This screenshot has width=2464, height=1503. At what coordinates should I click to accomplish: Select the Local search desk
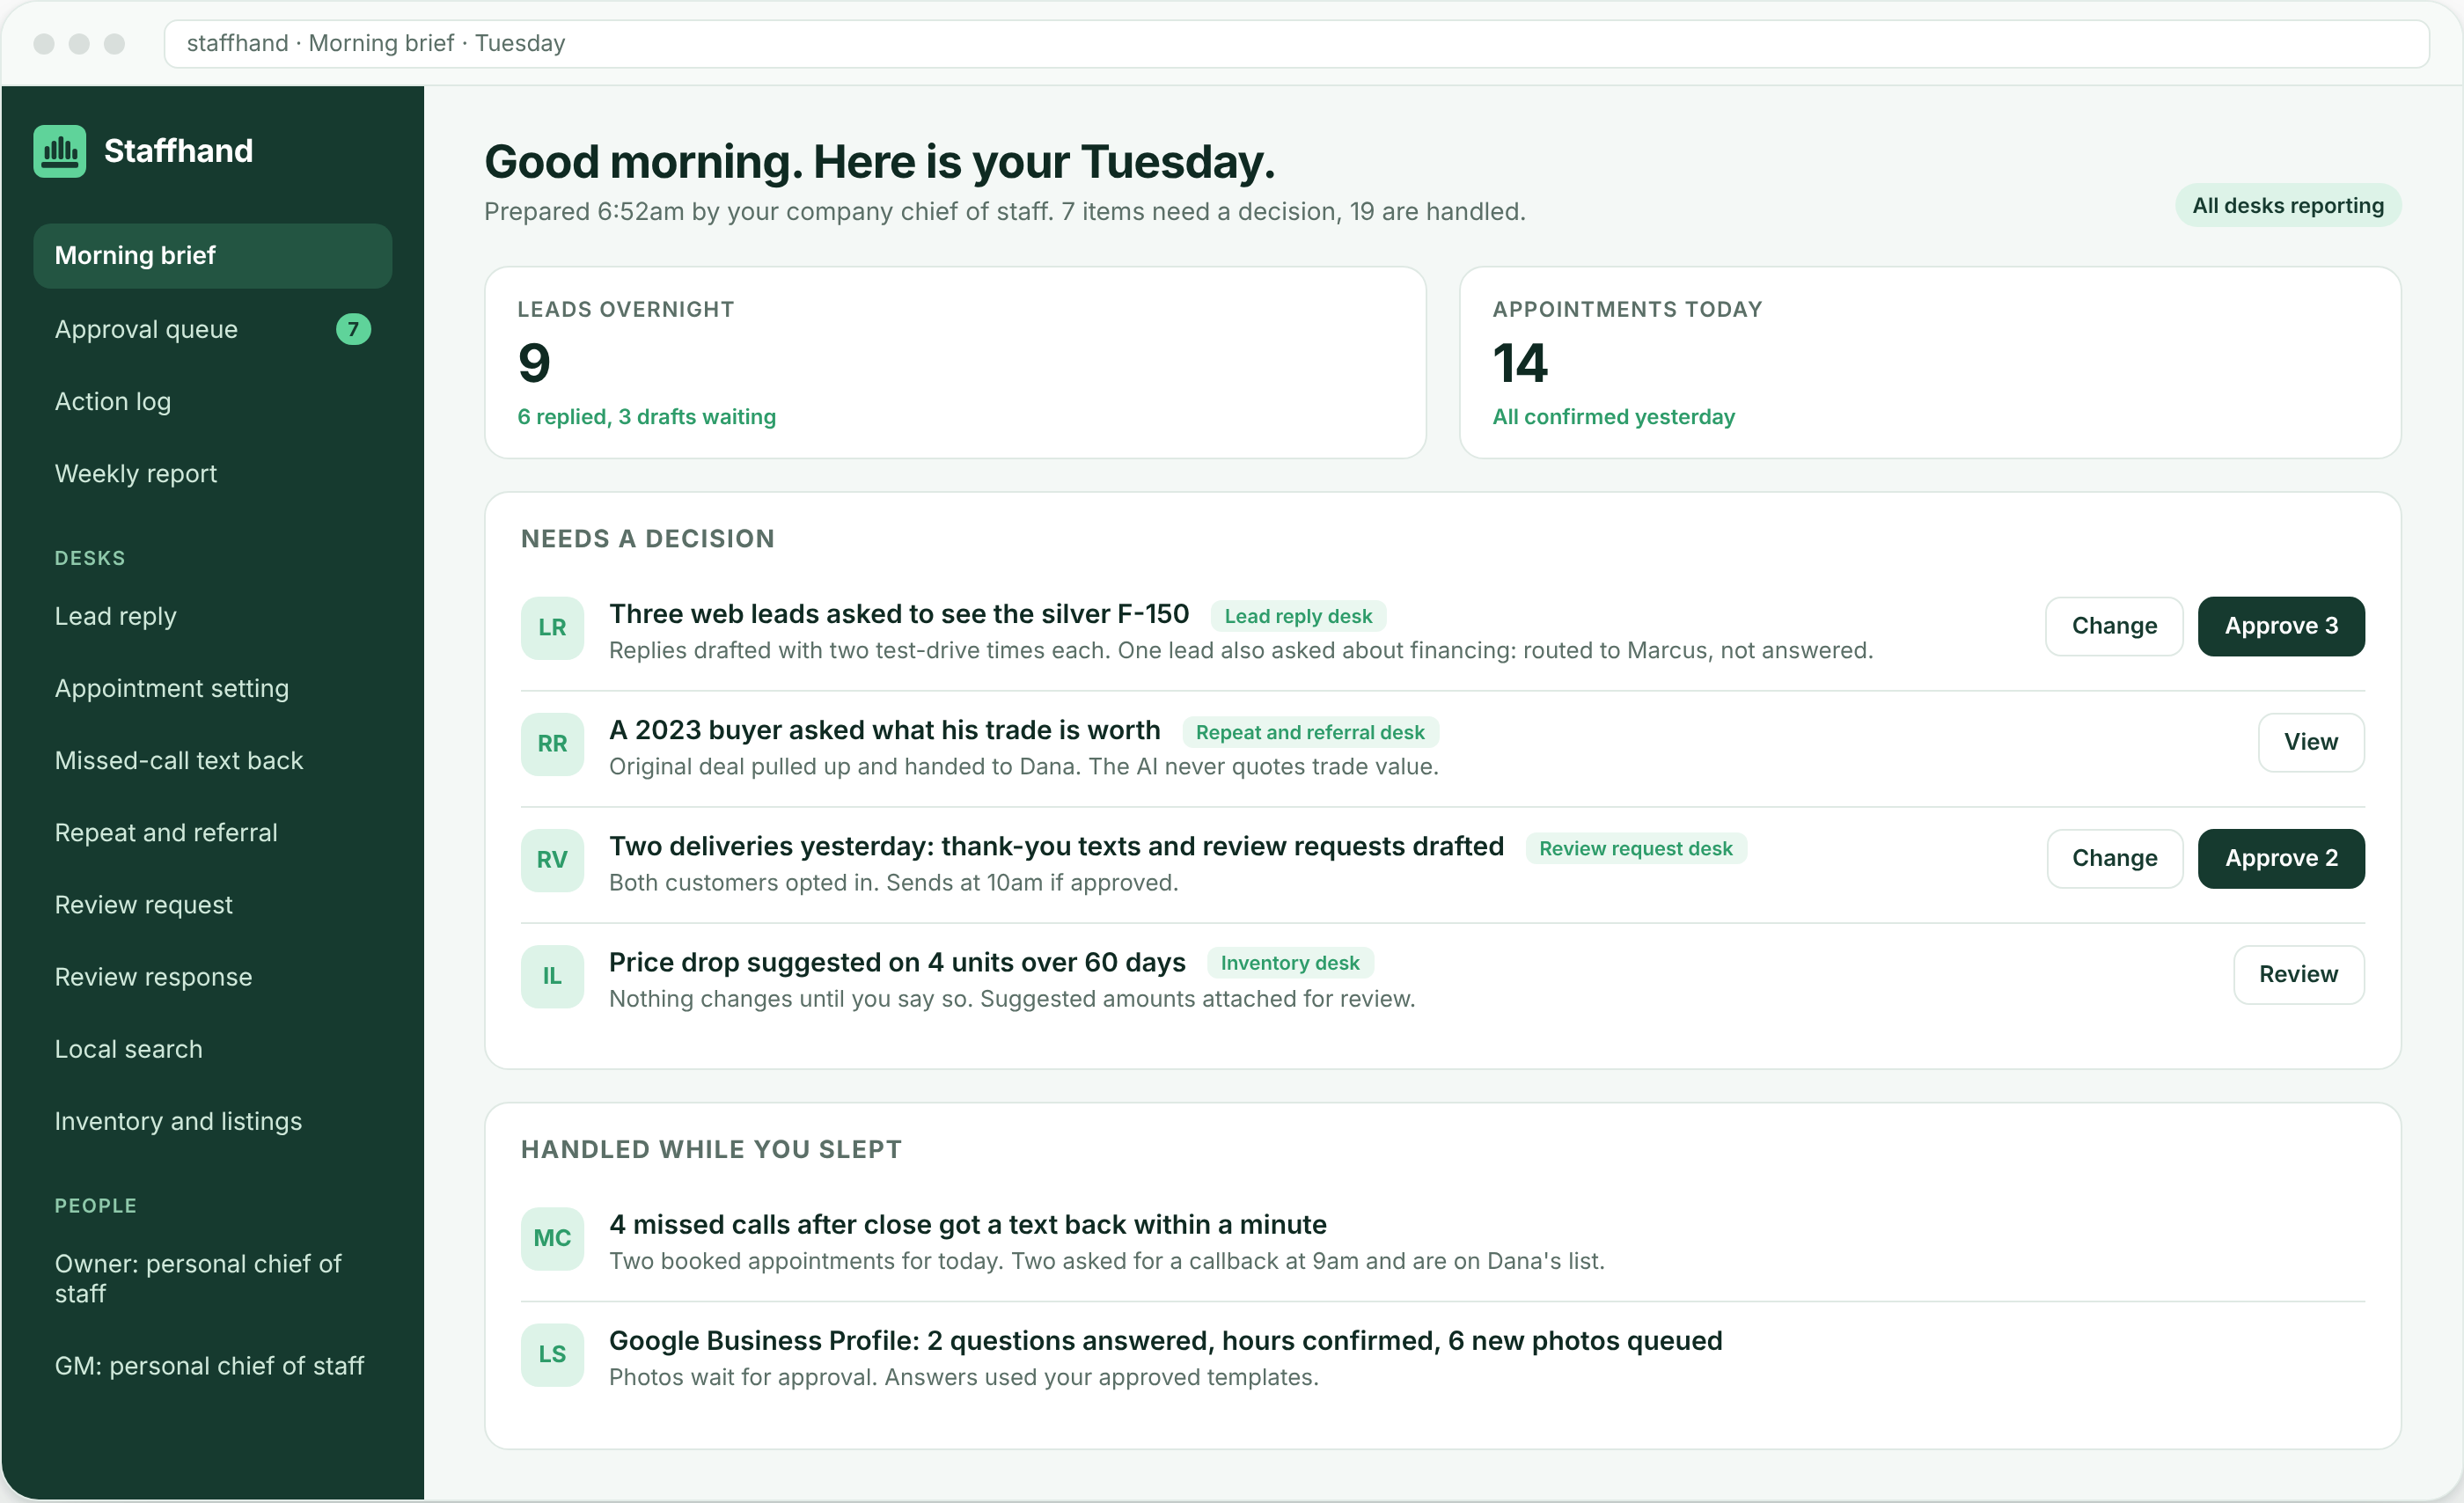[x=212, y=1049]
